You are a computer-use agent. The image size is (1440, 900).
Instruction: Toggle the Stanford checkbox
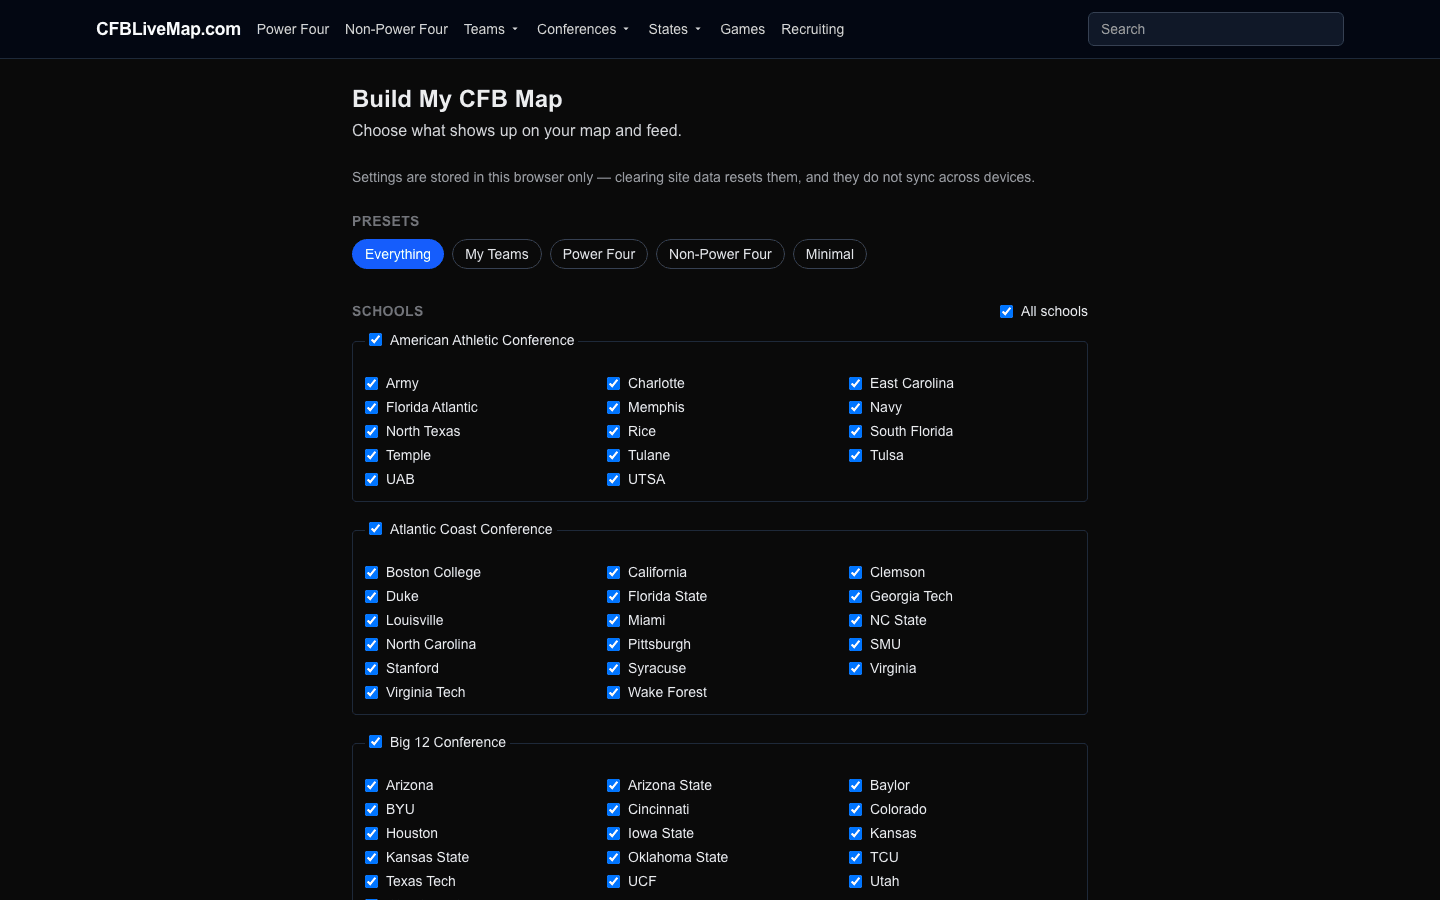371,668
